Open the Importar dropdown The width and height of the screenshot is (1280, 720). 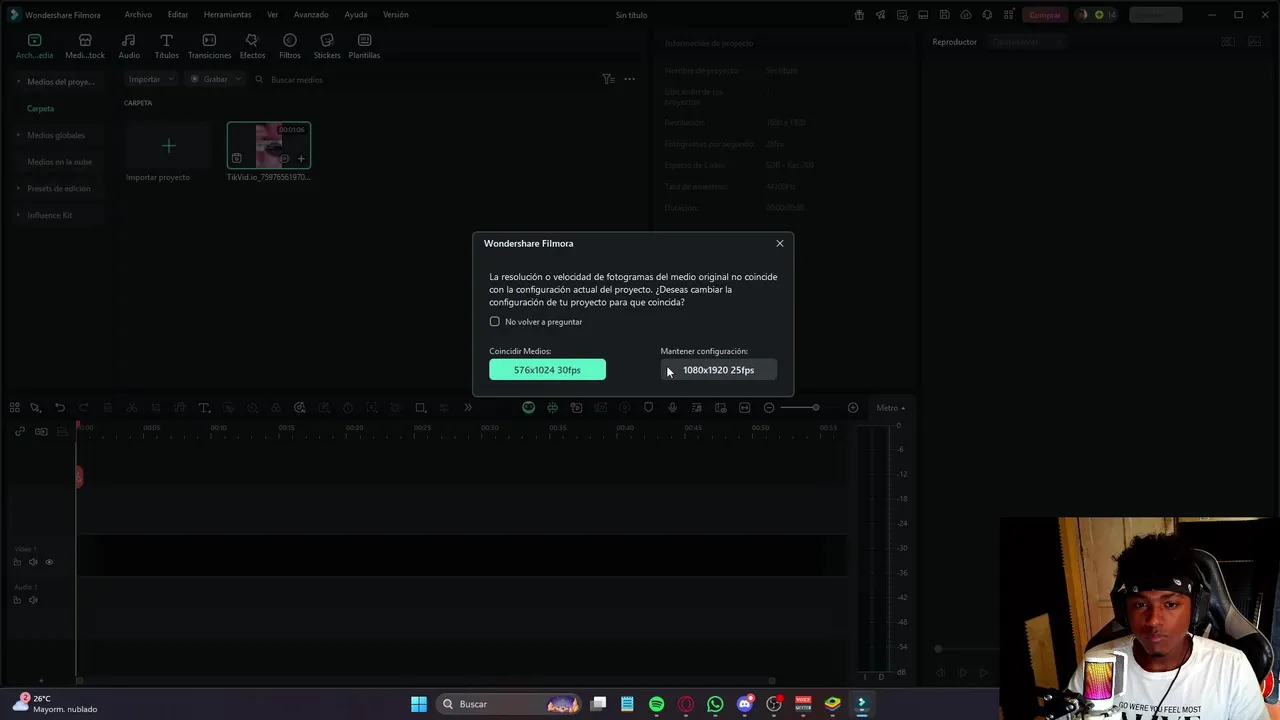point(151,79)
